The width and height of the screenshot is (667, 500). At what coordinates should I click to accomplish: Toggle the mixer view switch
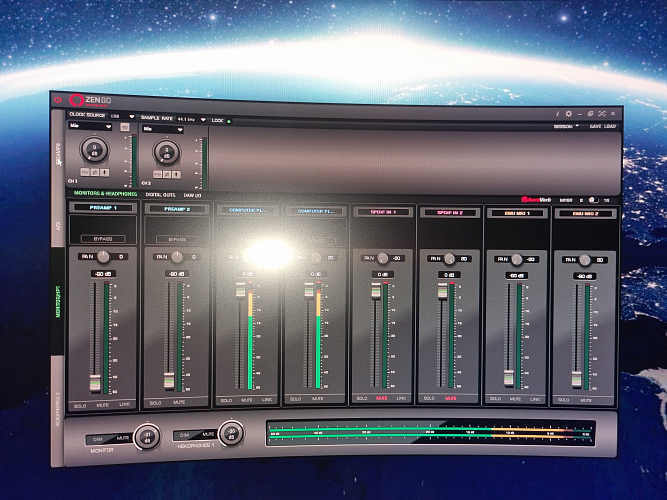(x=590, y=200)
